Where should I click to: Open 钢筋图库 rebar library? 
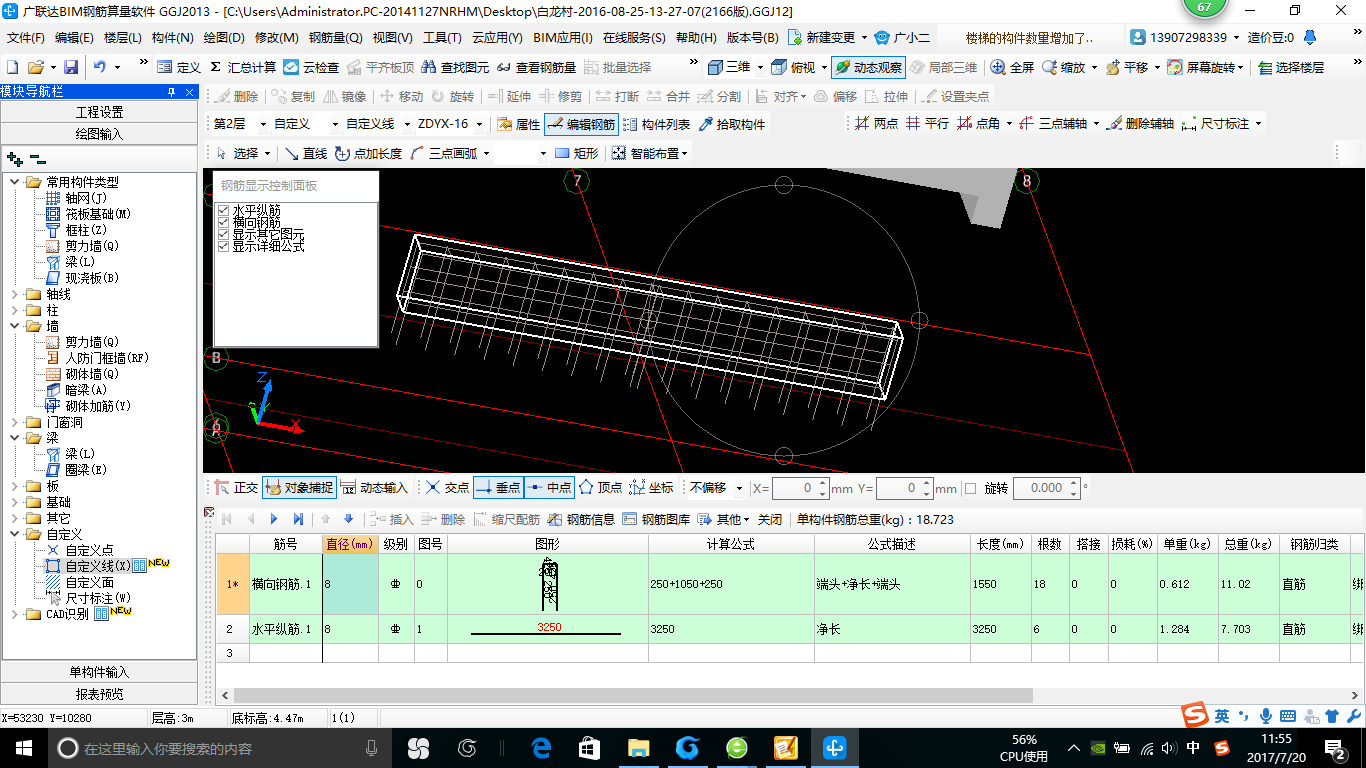point(656,519)
